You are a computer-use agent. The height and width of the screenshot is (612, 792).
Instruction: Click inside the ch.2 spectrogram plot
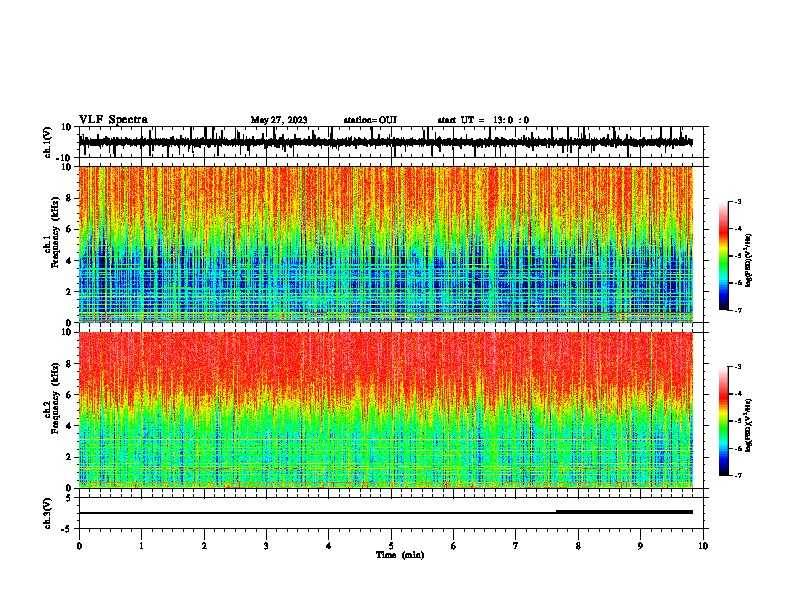386,410
